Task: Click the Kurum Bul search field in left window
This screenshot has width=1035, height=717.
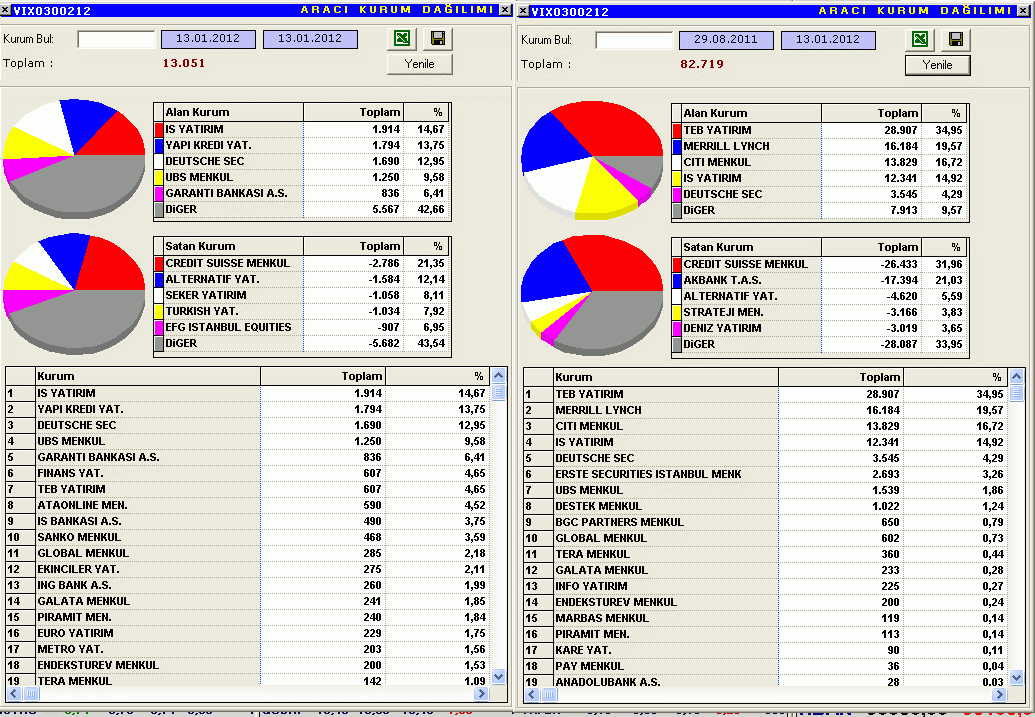Action: [116, 40]
